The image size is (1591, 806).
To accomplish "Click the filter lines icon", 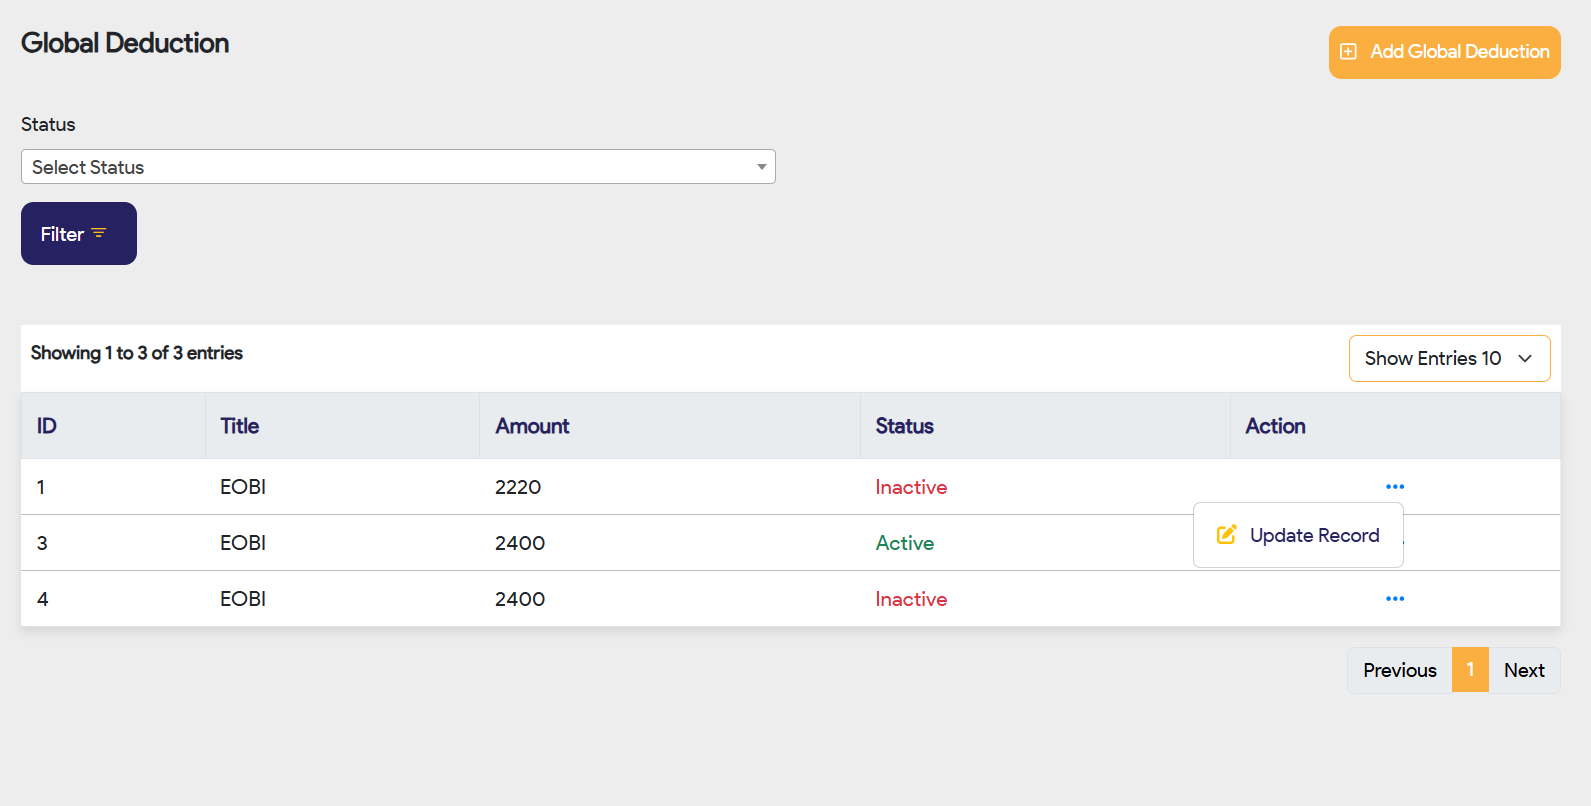I will point(99,233).
